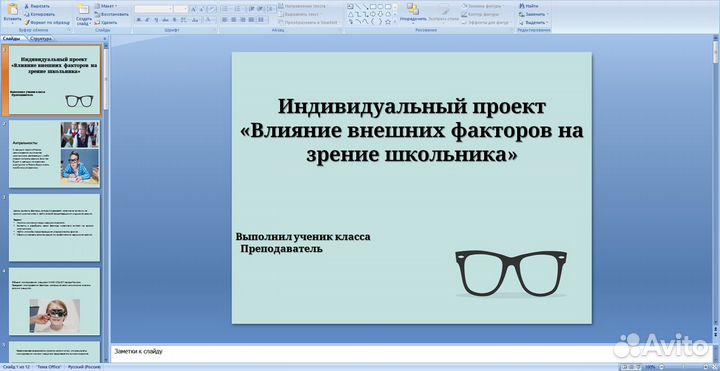Image resolution: width=720 pixels, height=371 pixels.
Task: Switch to the Слайды tab
Action: pos(11,39)
